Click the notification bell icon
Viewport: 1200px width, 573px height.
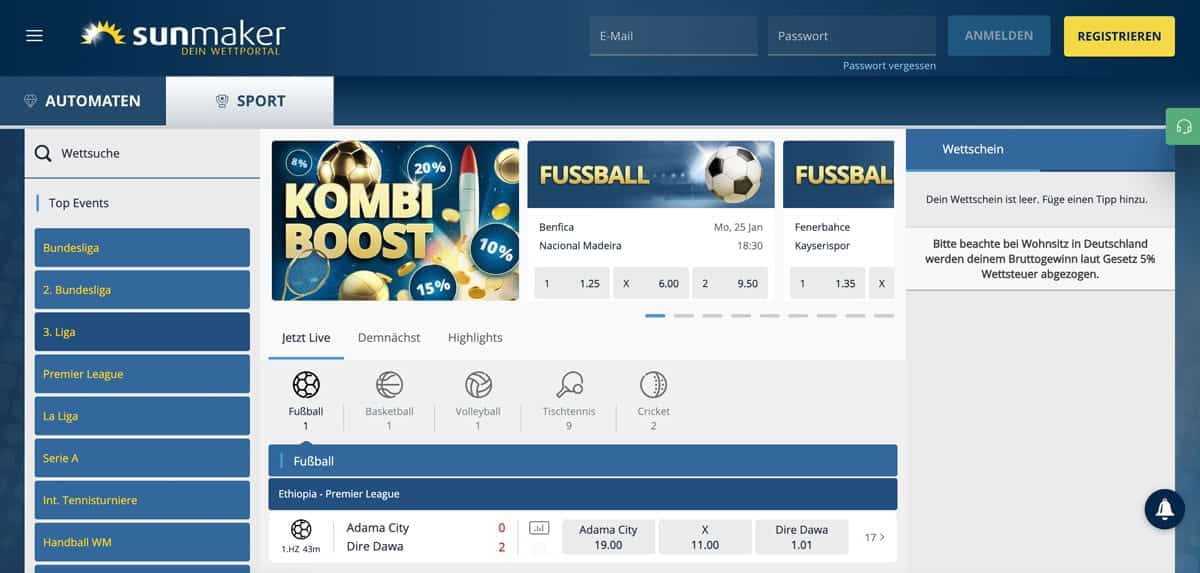click(x=1165, y=509)
